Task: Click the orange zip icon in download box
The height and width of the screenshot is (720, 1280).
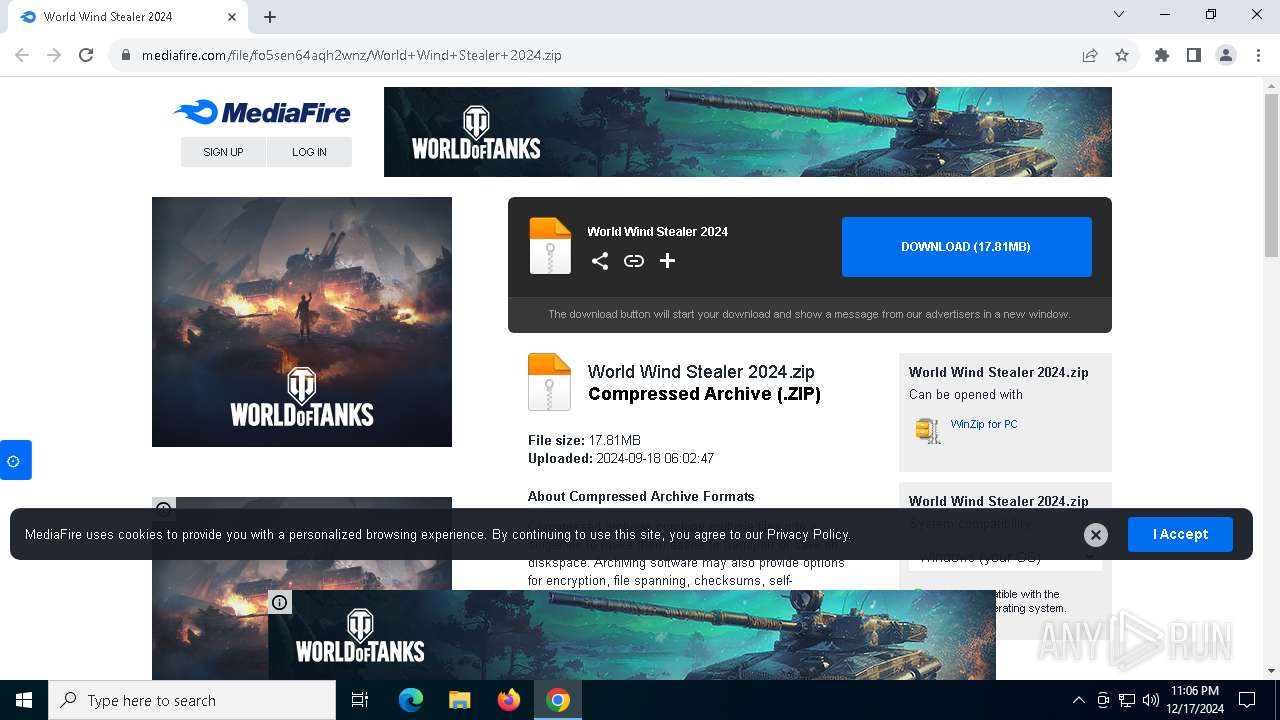Action: pos(550,246)
